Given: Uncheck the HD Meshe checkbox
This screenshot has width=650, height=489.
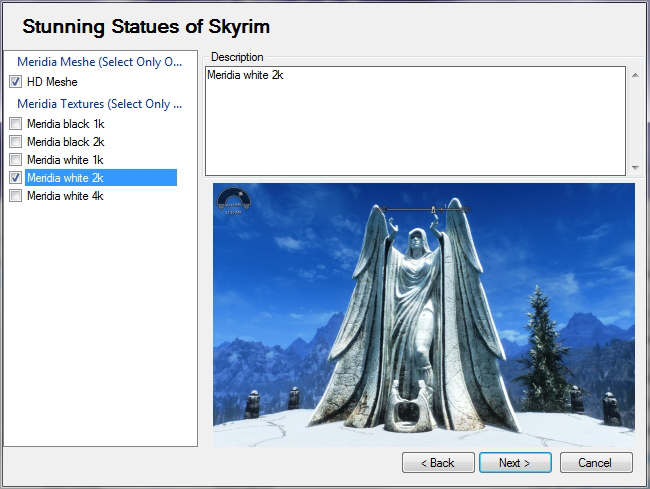Looking at the screenshot, I should [15, 82].
